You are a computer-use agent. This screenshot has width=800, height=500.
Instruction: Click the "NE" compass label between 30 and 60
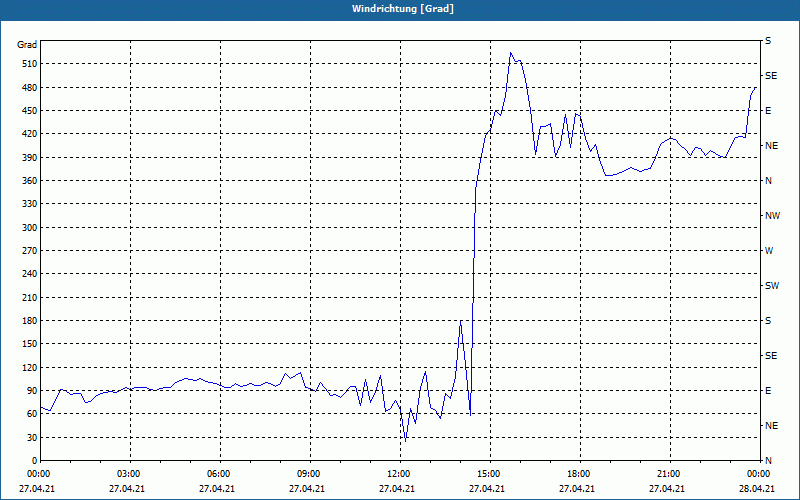tap(771, 426)
